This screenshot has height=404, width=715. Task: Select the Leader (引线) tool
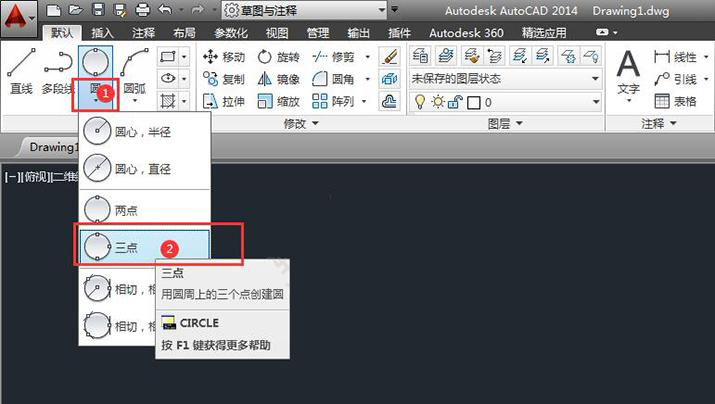(x=675, y=79)
